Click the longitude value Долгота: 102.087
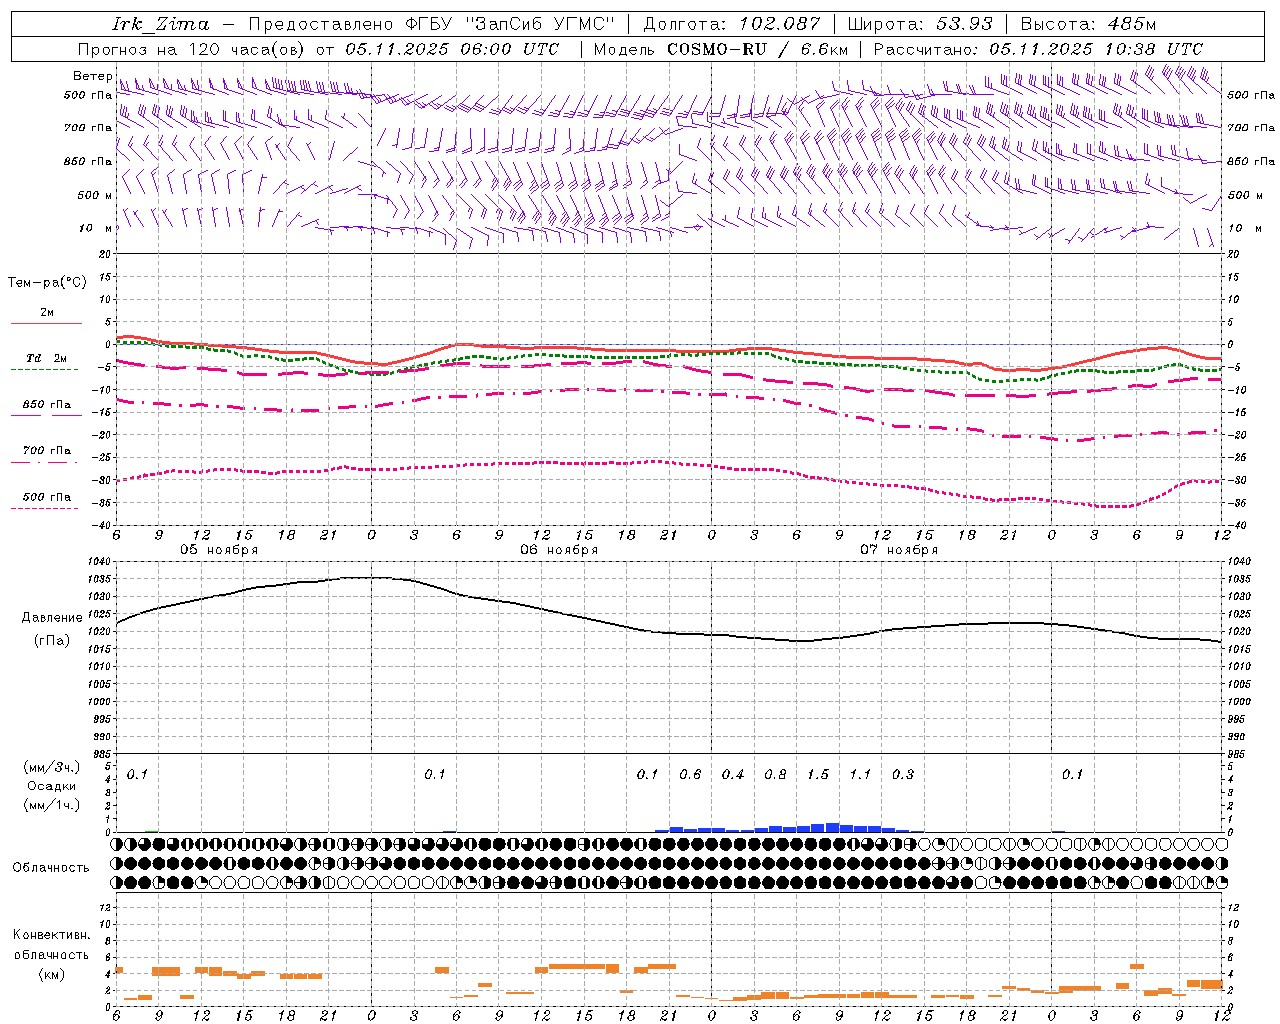The height and width of the screenshot is (1024, 1280). (x=732, y=24)
